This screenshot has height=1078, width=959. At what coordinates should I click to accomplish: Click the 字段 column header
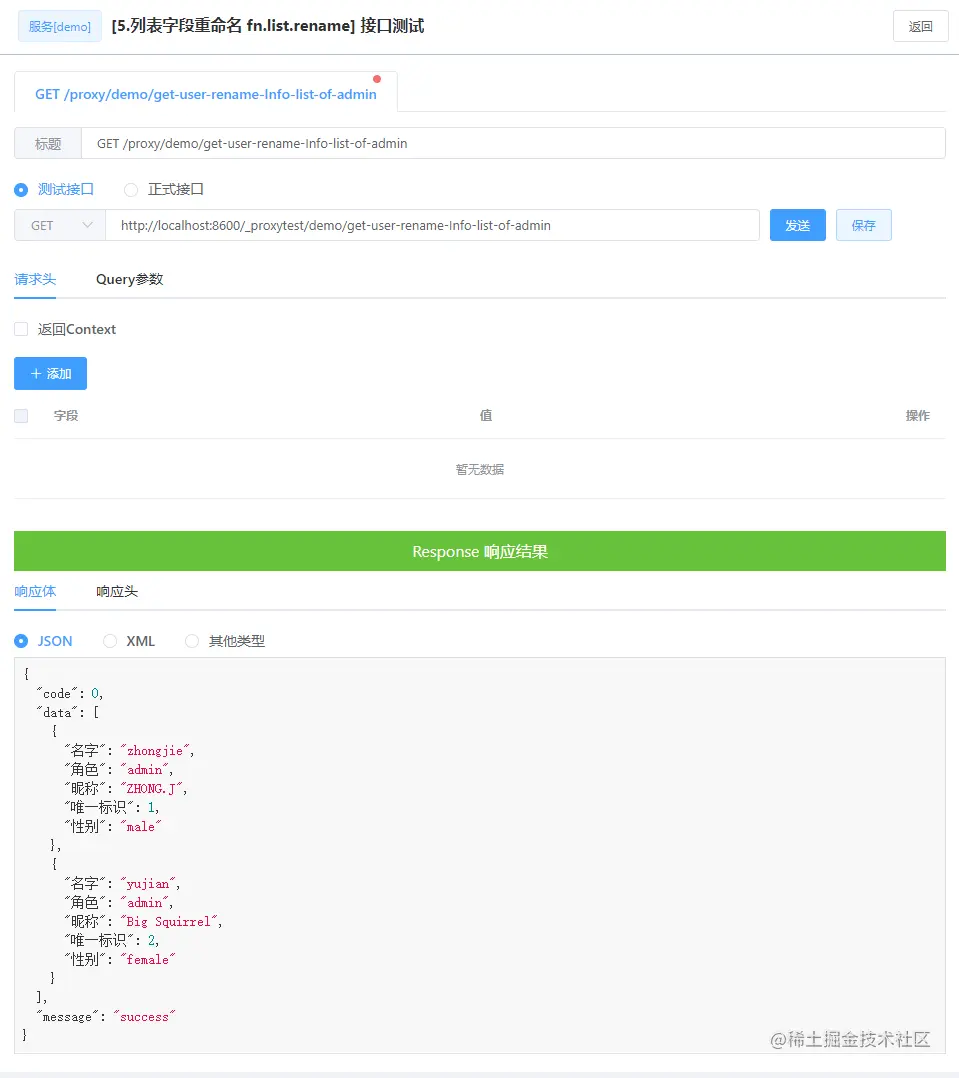[66, 415]
